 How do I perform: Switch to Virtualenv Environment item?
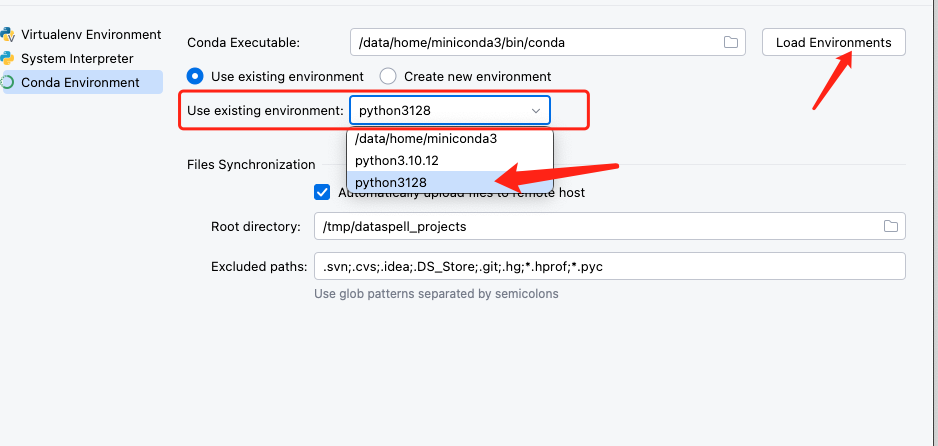(90, 35)
